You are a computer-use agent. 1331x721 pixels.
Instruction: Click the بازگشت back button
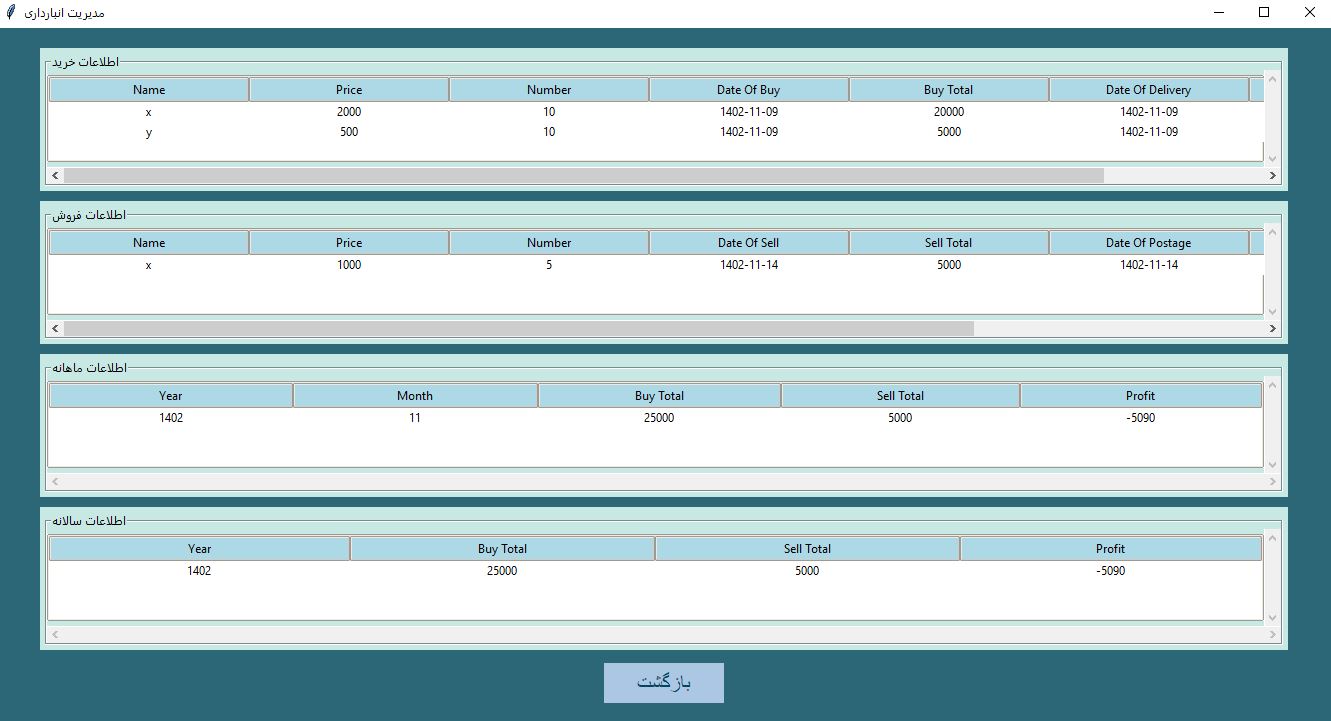(663, 683)
